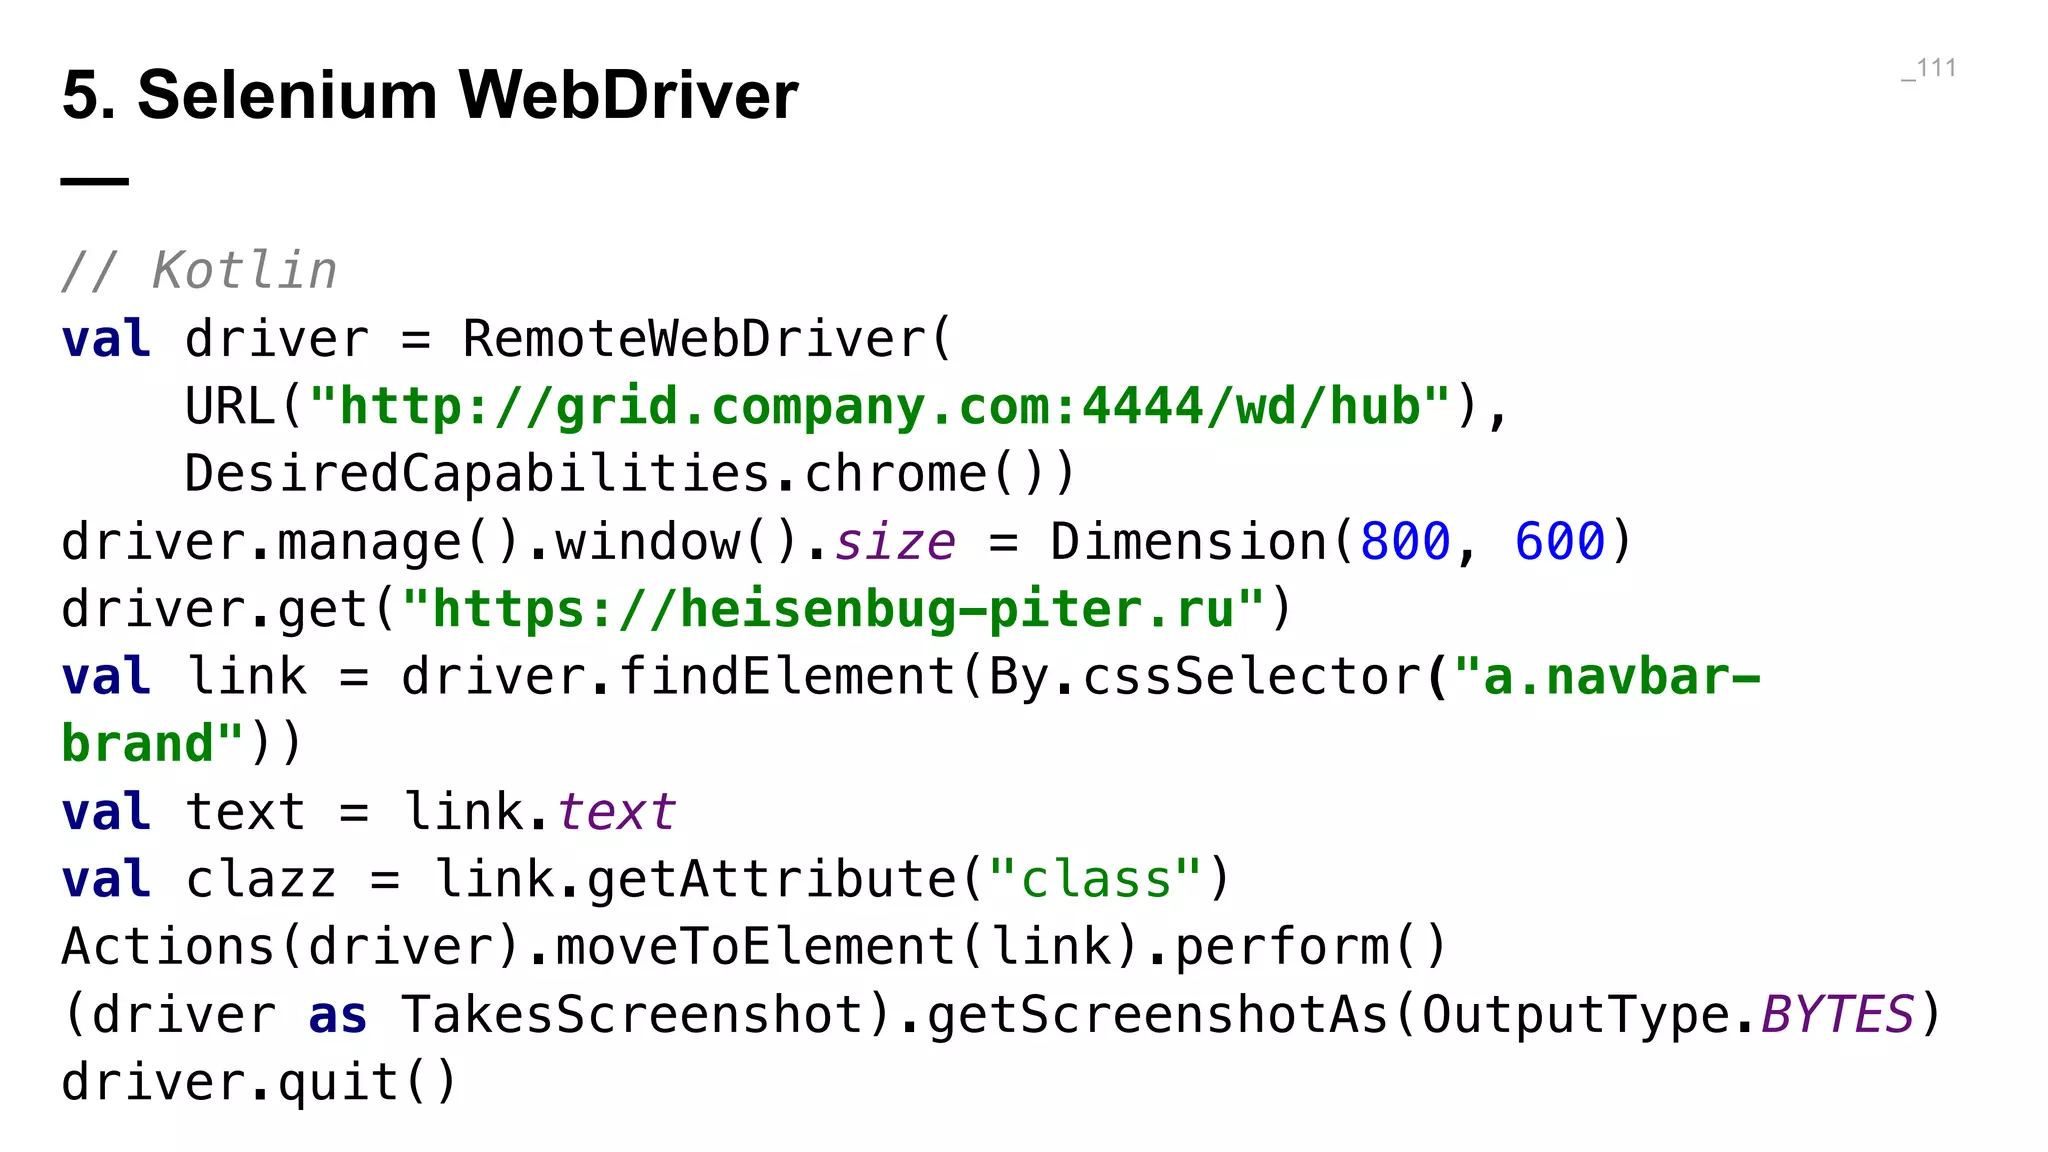Click 'driver.manage().window()' text
This screenshot has width=2048, height=1152.
(432, 541)
